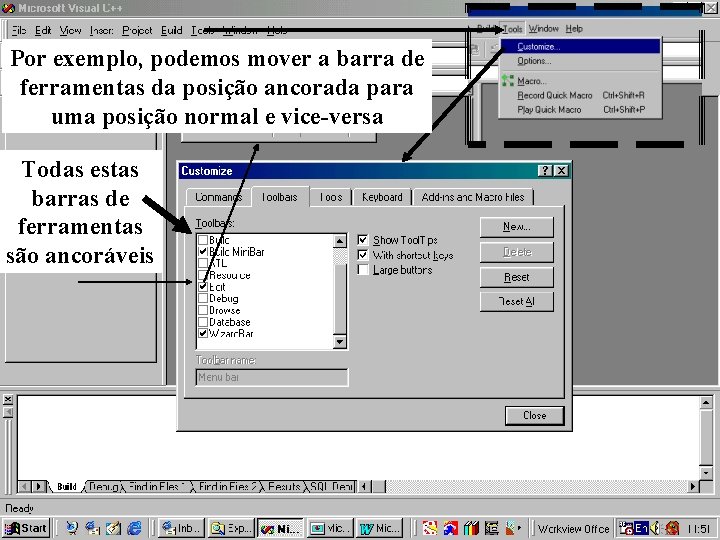
Task: Click the output tabs scroll-right arrow
Action: pyautogui.click(x=39, y=486)
